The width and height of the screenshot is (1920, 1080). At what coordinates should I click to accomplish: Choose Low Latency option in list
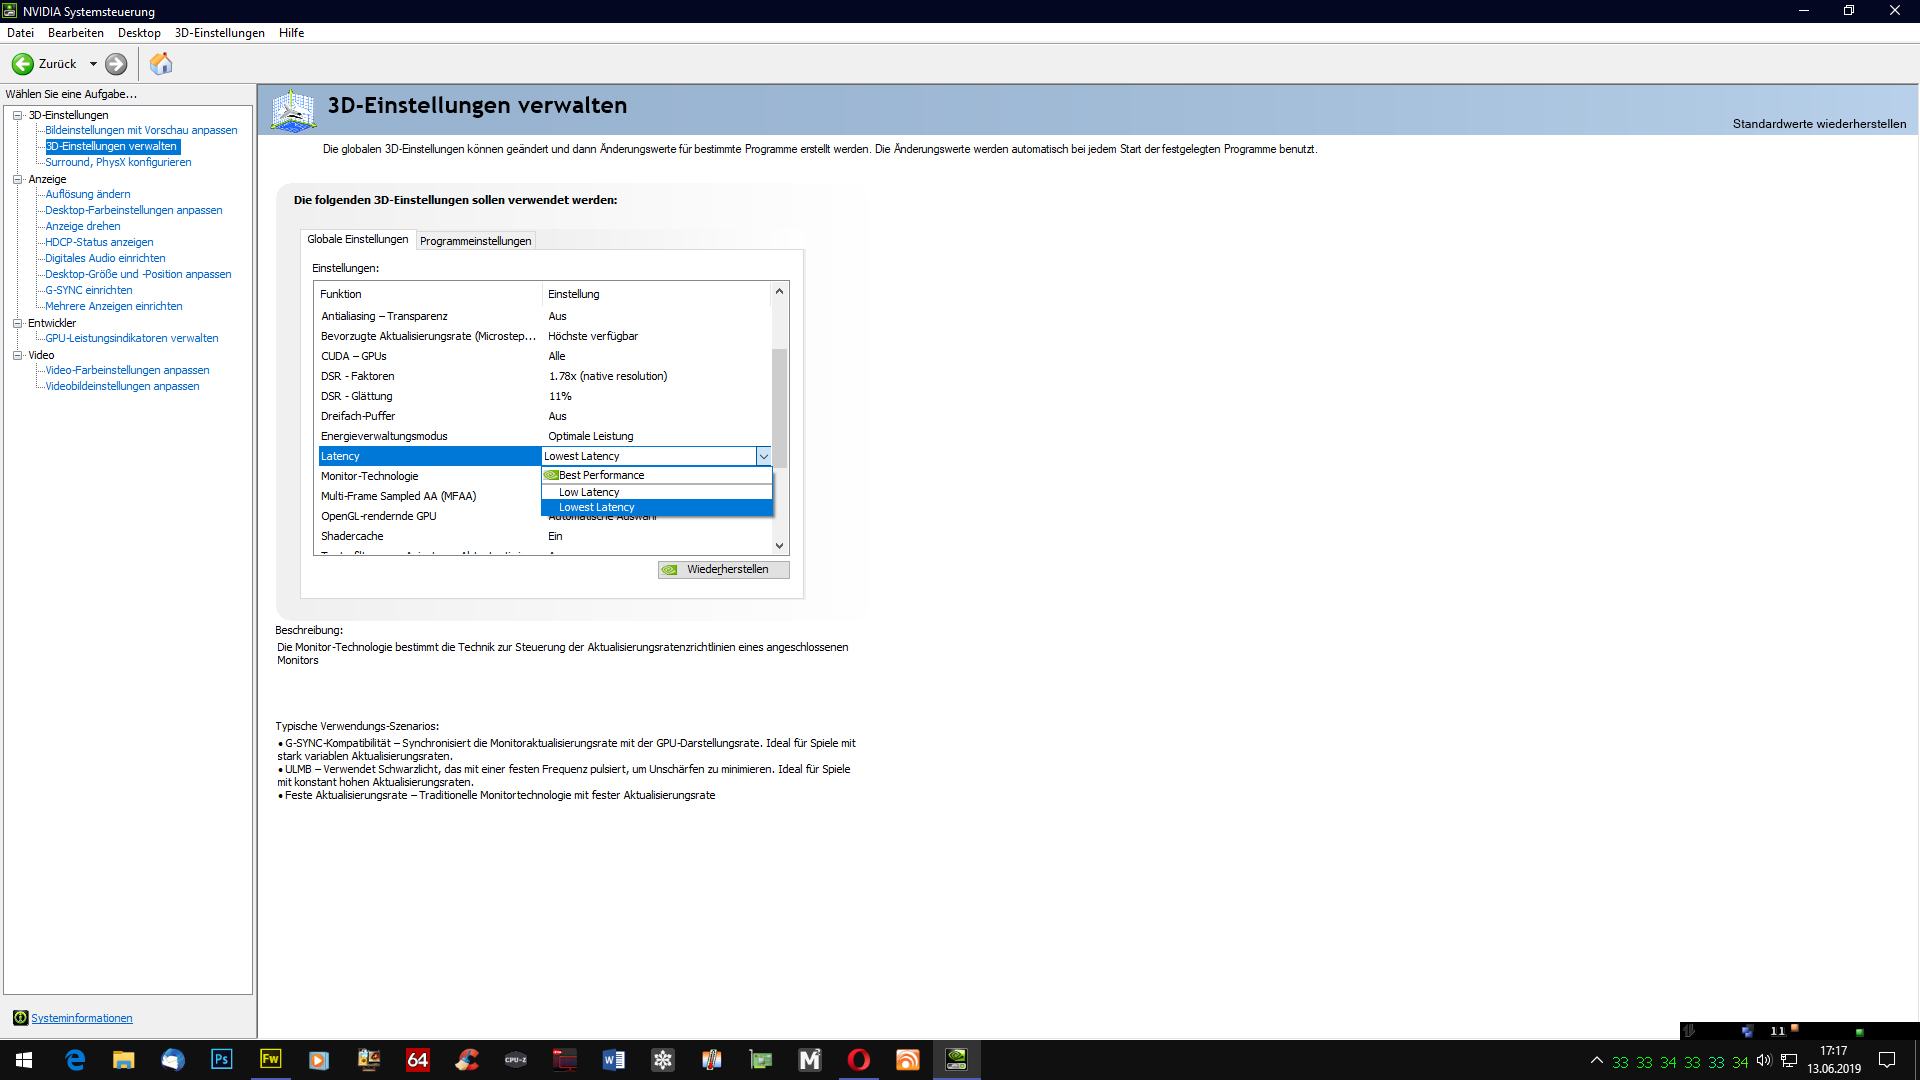tap(589, 492)
